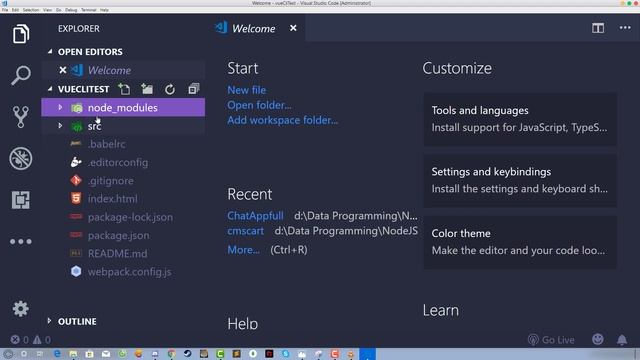Open the .gitignore file
The height and width of the screenshot is (360, 640).
point(123,180)
